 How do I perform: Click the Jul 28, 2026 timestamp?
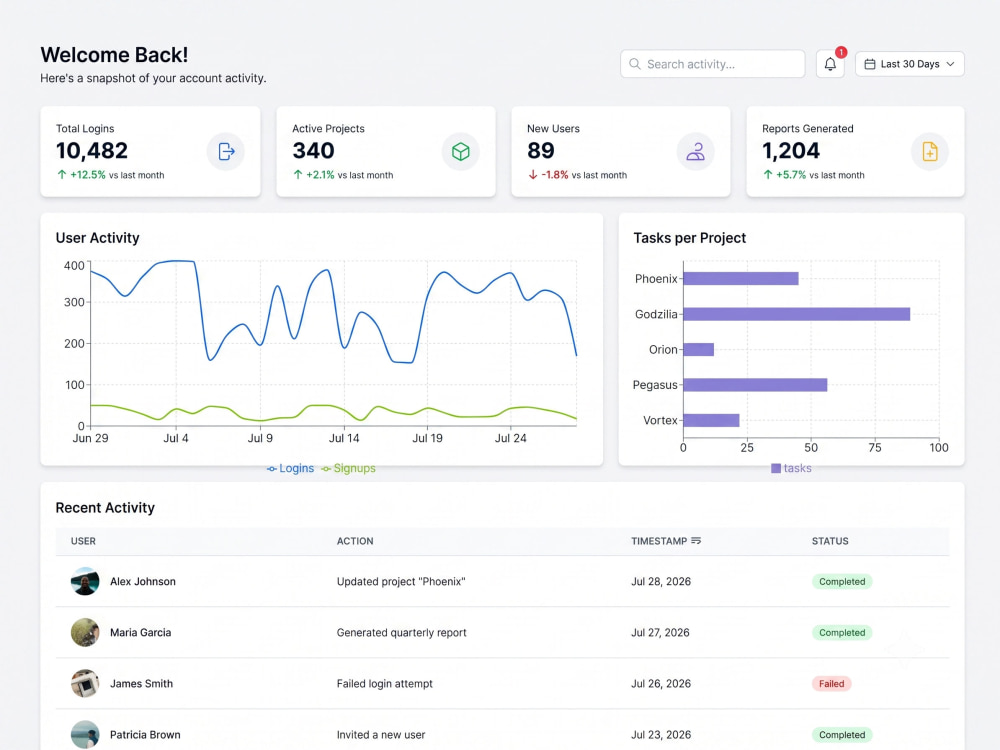pos(661,581)
